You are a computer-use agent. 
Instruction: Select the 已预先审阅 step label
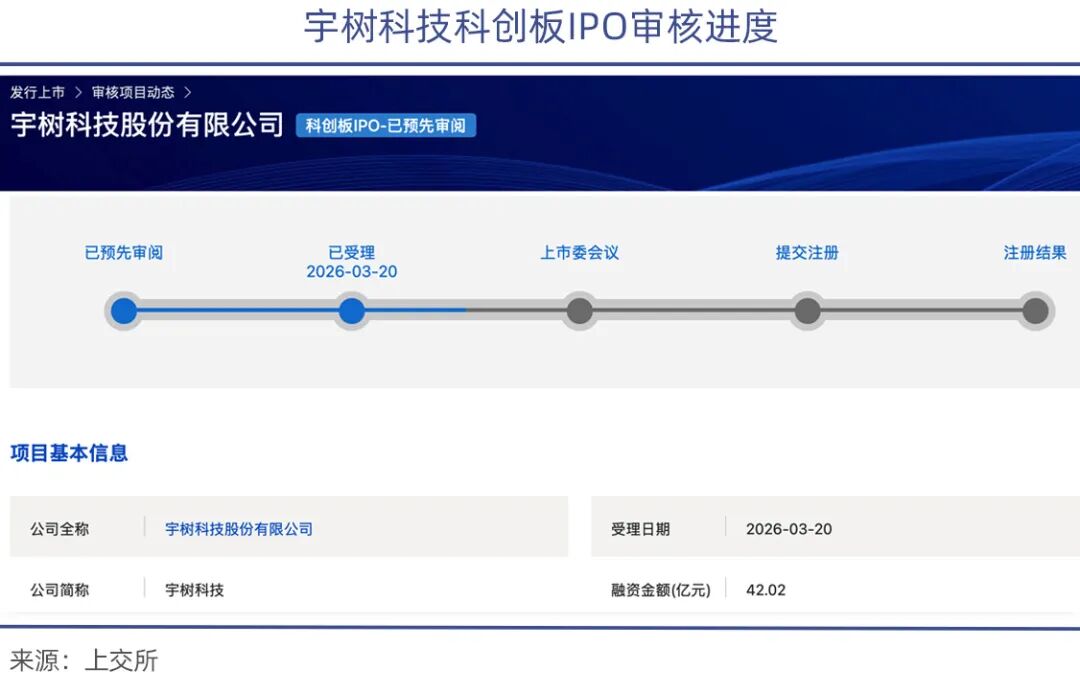(x=124, y=253)
